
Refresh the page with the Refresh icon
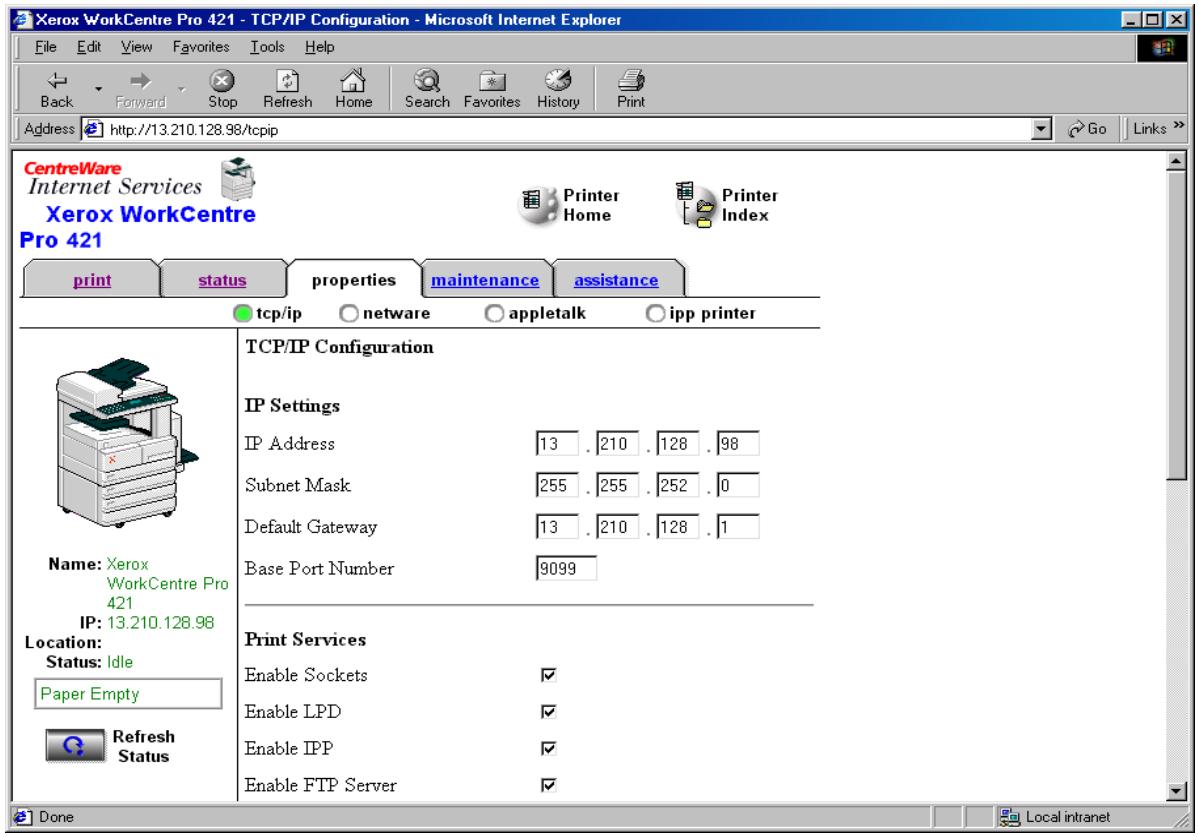pyautogui.click(x=287, y=89)
